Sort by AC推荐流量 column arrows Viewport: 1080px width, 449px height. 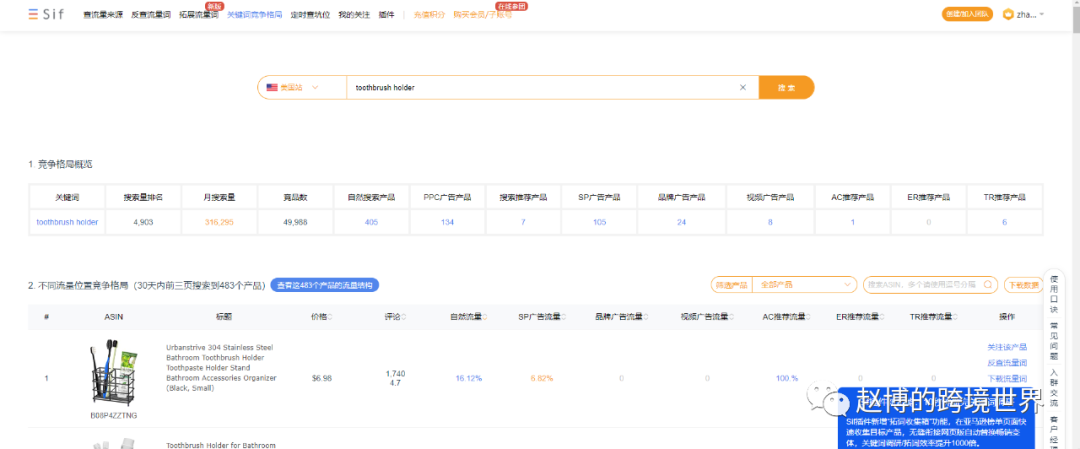tap(809, 317)
